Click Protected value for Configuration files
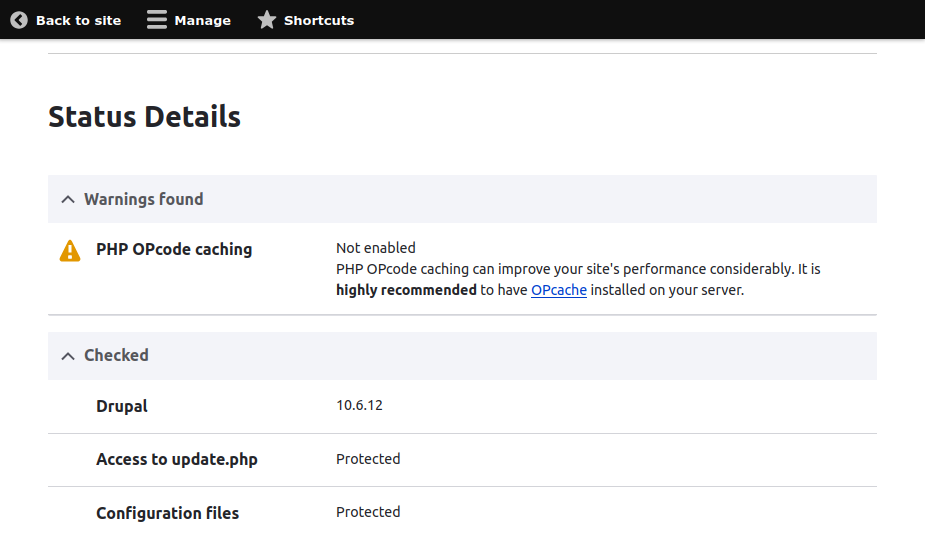 pyautogui.click(x=368, y=512)
